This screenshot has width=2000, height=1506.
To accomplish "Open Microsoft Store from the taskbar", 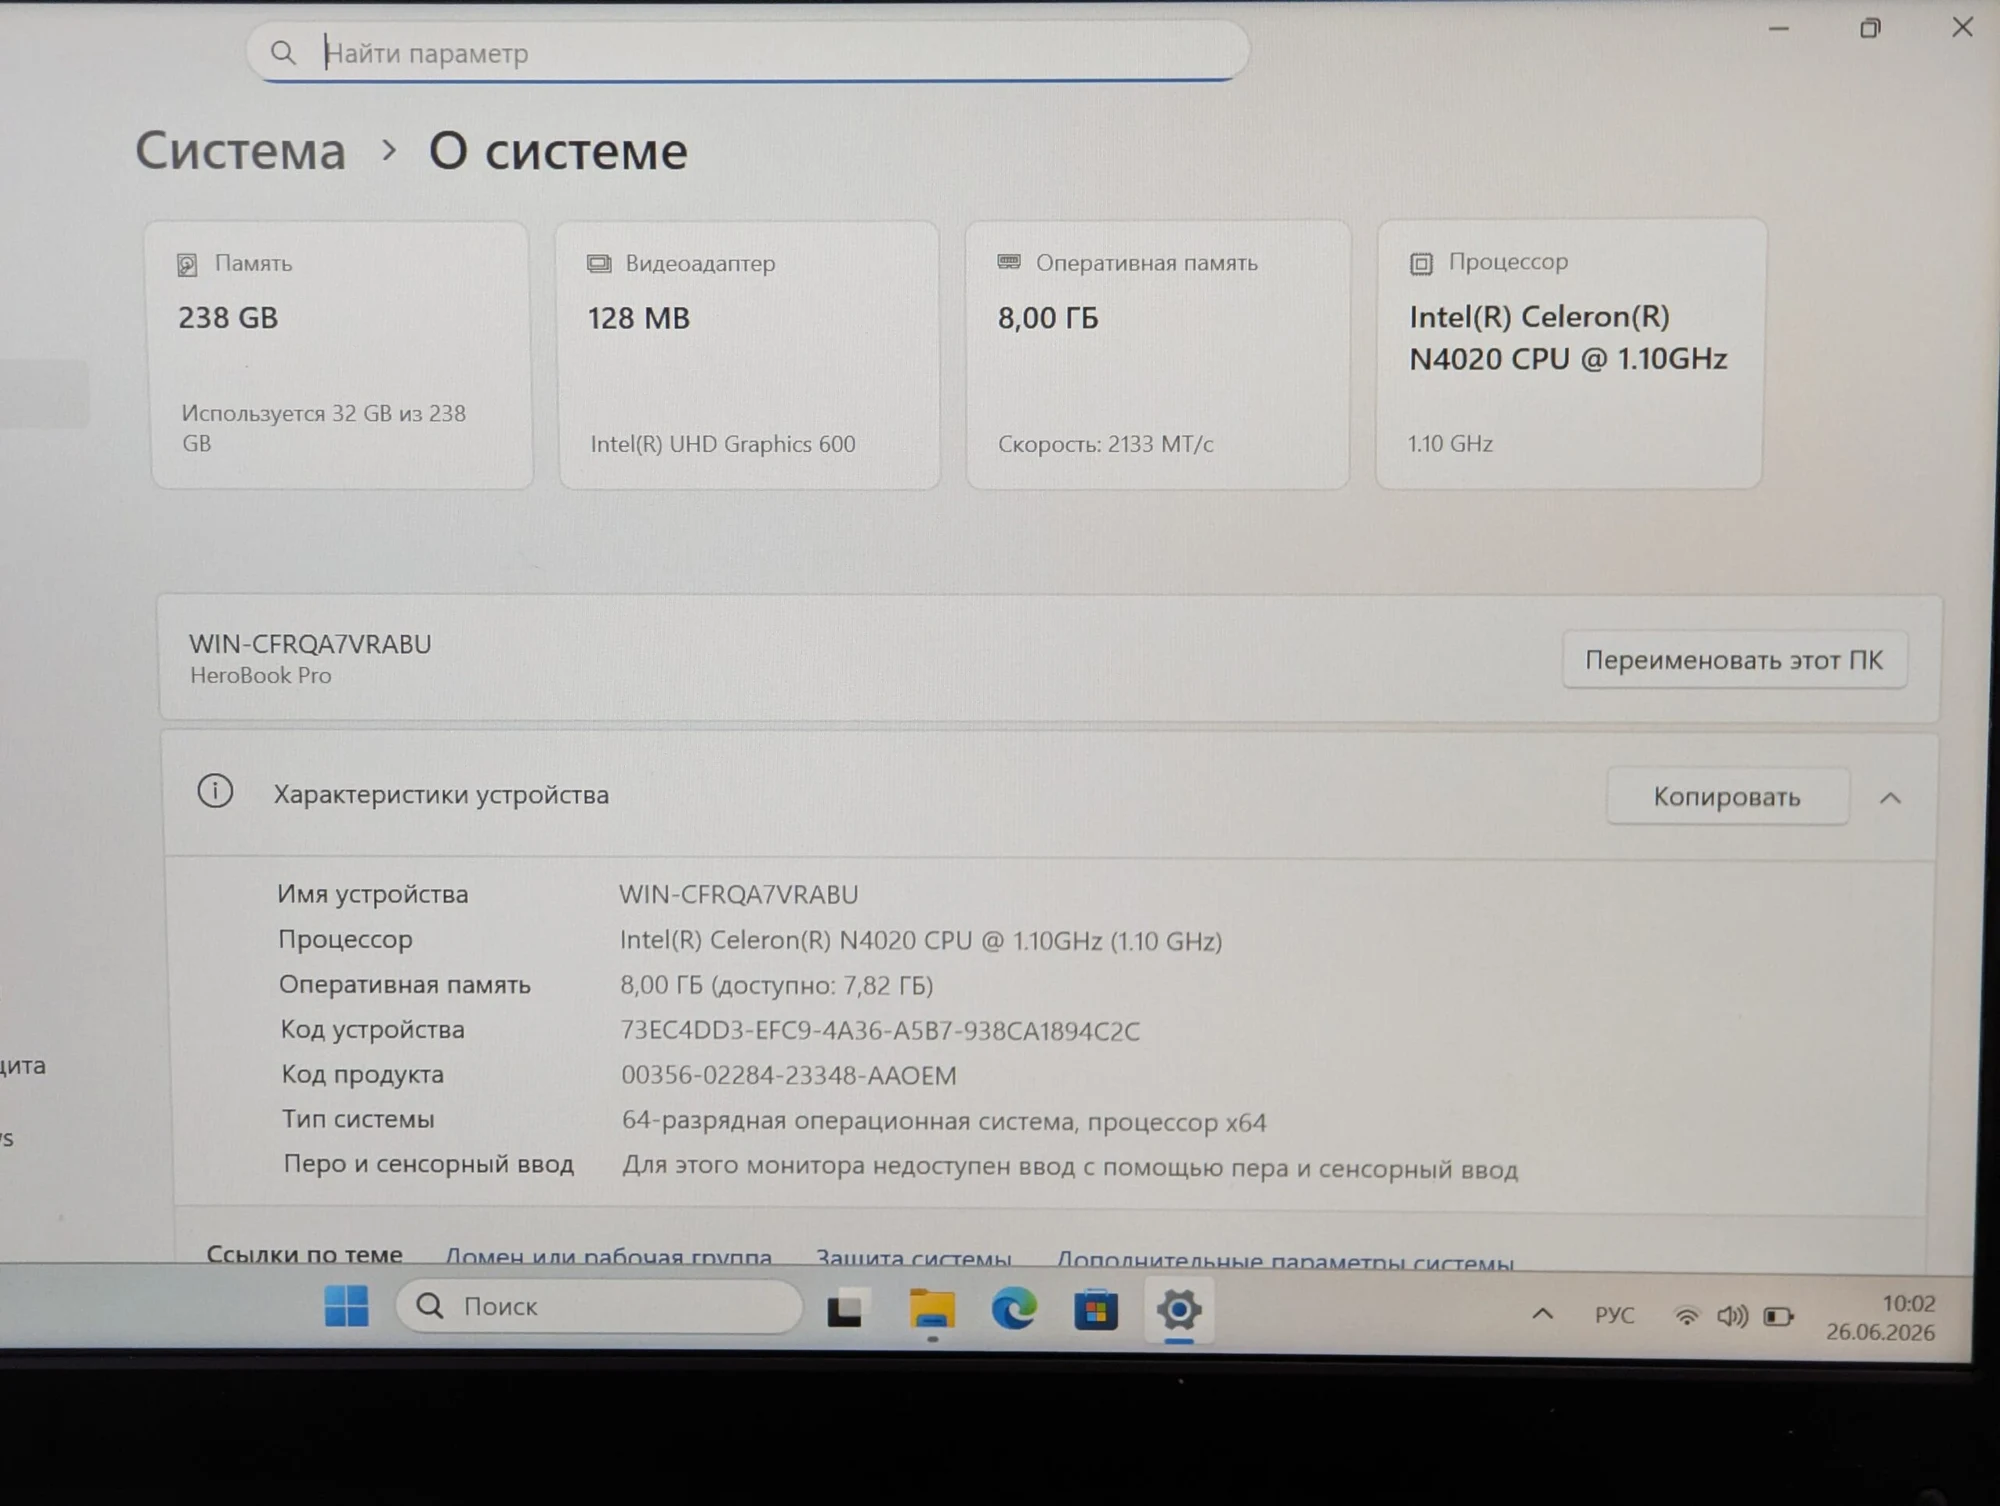I will 1096,1309.
